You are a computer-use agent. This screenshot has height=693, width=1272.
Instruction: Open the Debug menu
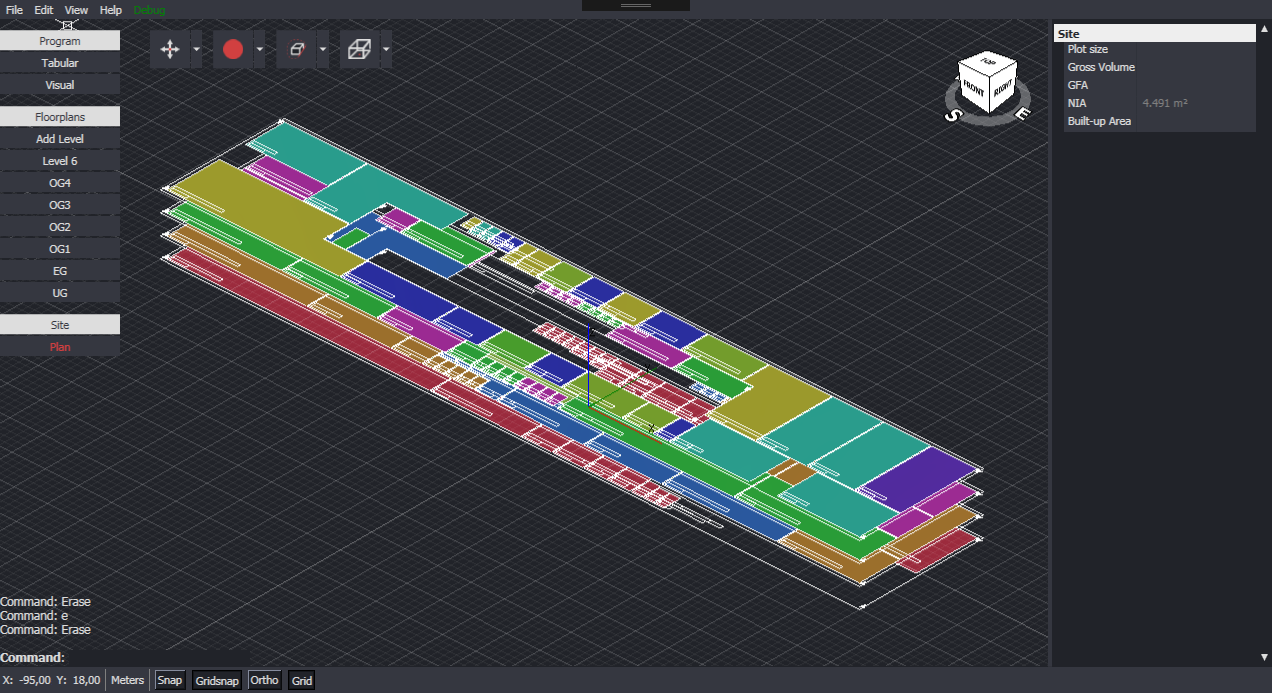point(150,10)
